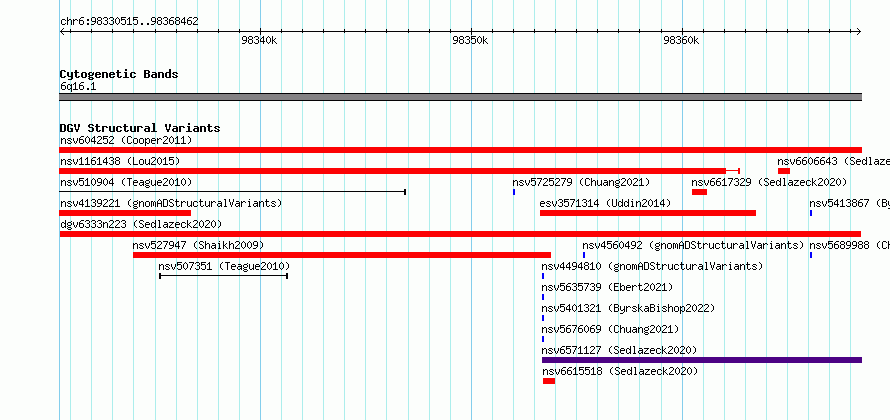Click the small red nsv6615518 bar
Image resolution: width=890 pixels, height=420 pixels.
548,381
